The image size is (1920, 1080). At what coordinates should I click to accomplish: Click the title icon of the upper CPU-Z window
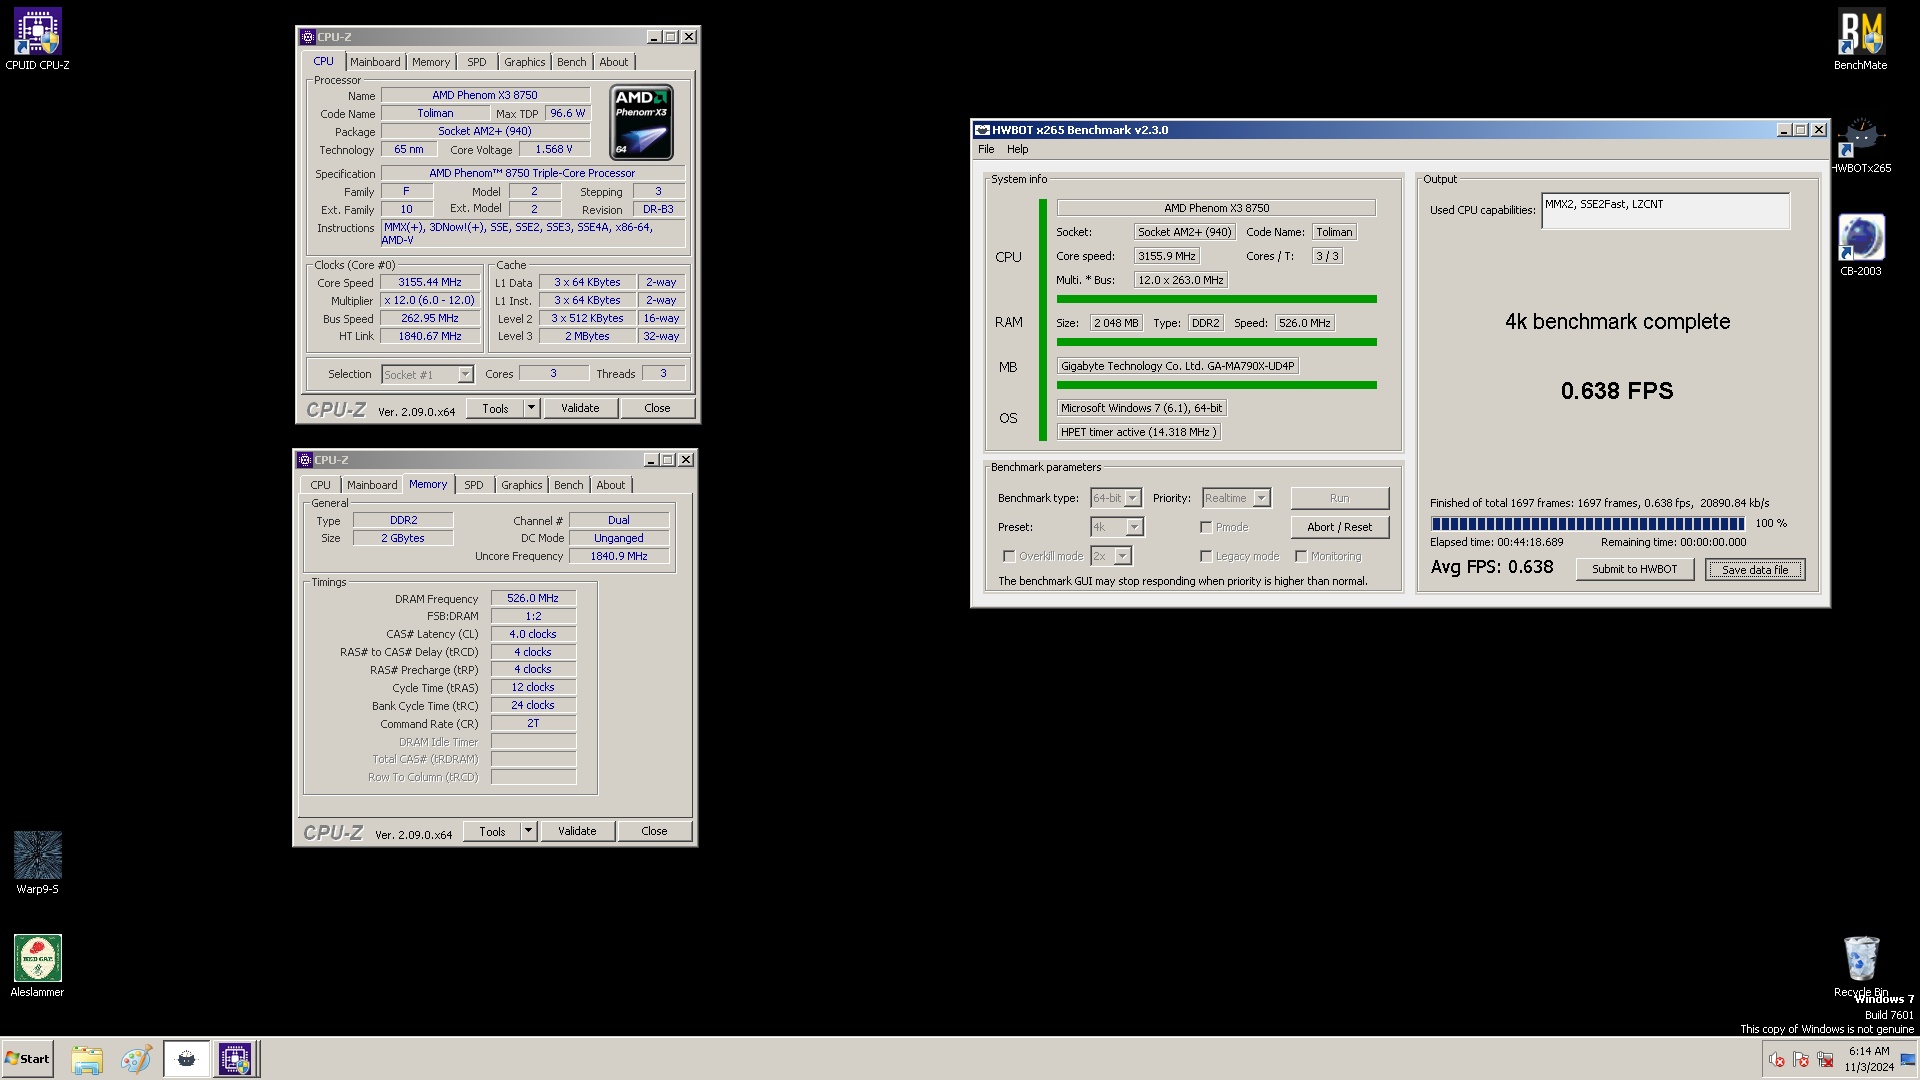[x=307, y=37]
